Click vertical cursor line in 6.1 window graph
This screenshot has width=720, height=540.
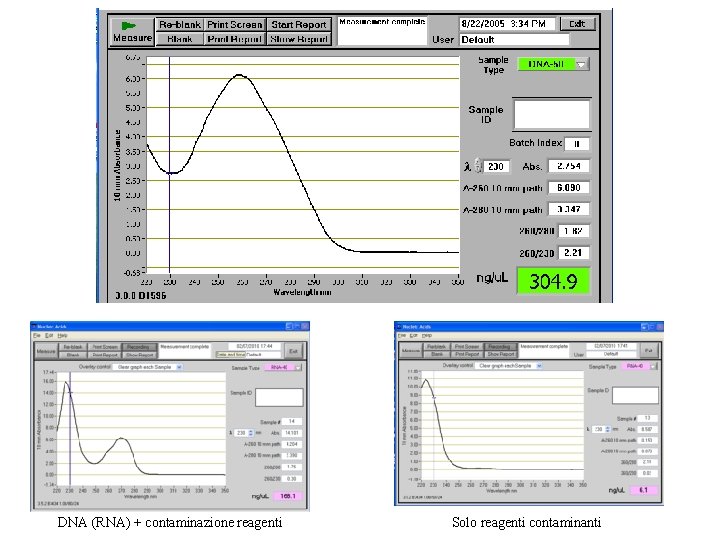433,425
